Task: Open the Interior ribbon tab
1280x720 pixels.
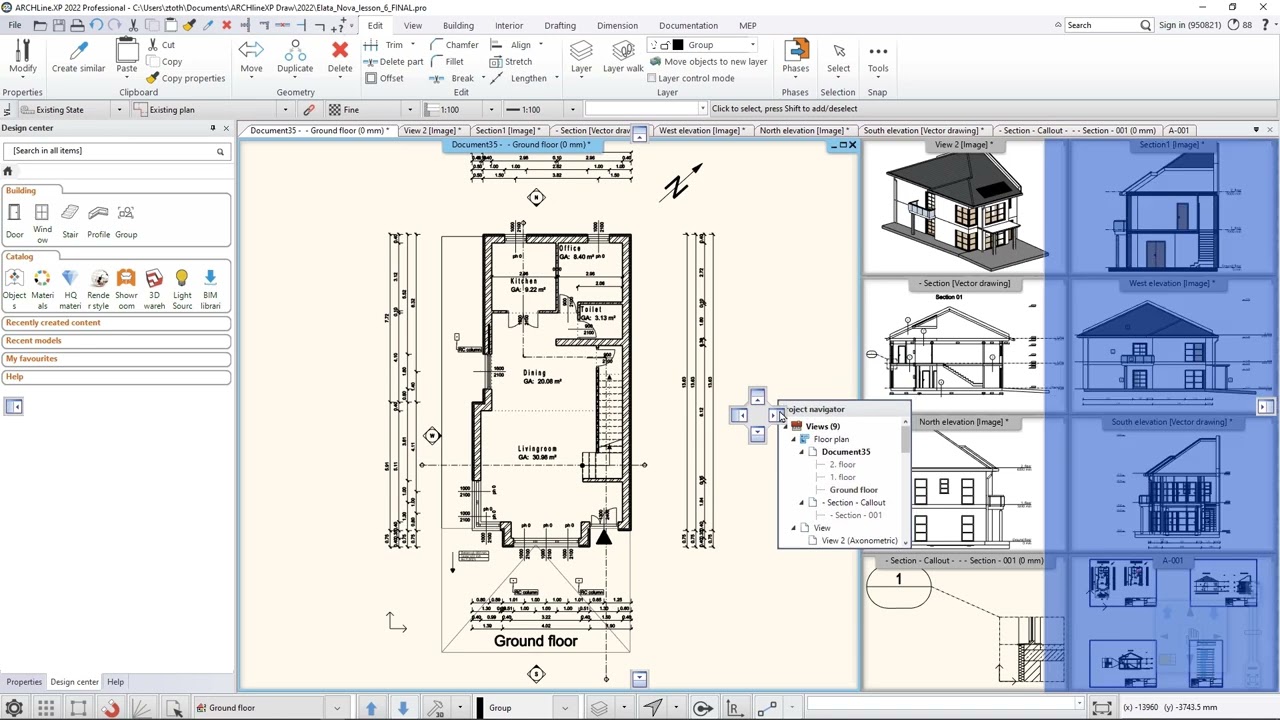Action: coord(509,25)
